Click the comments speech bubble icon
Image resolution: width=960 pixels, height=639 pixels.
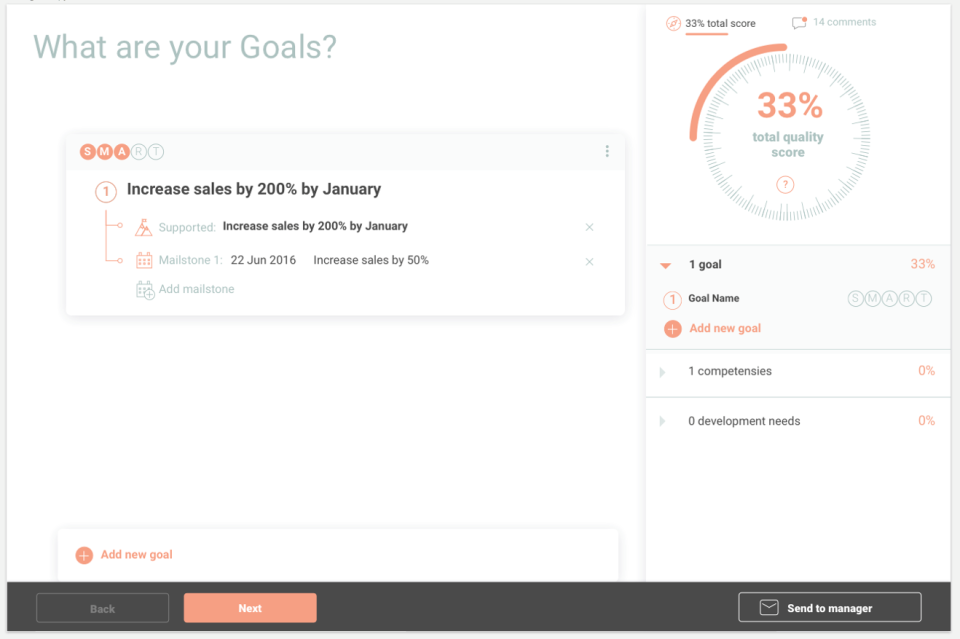tap(799, 23)
